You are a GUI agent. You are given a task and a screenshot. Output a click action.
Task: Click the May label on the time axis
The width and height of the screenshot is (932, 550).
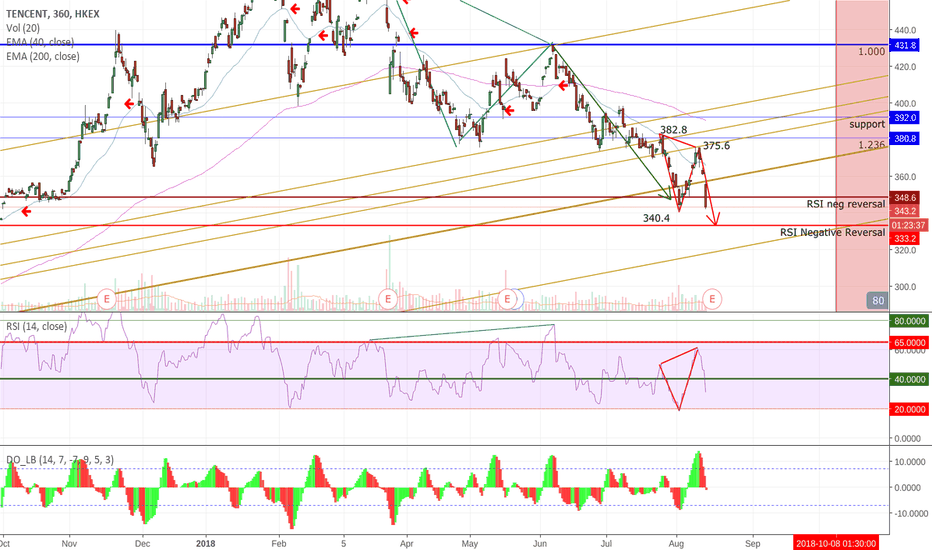pyautogui.click(x=470, y=543)
